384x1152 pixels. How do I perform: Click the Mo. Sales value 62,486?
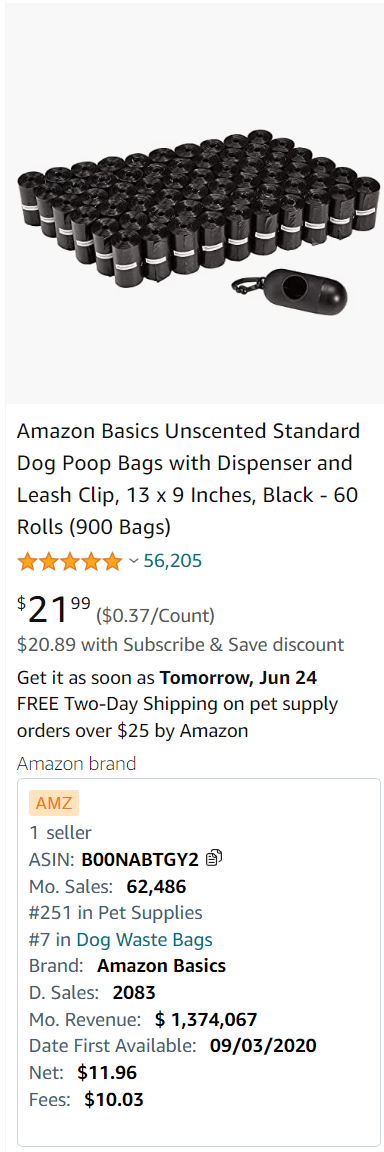pyautogui.click(x=156, y=887)
